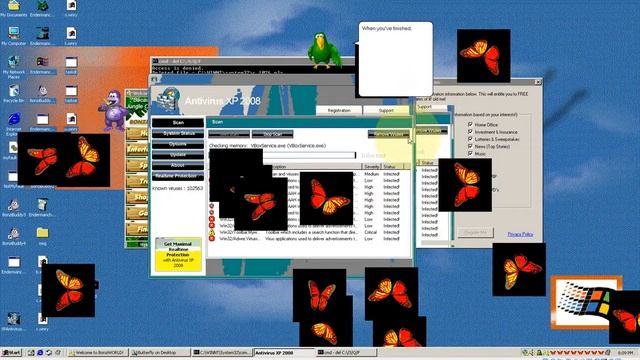Open the Privacy Policy link
This screenshot has height=360, width=640.
[x=520, y=234]
